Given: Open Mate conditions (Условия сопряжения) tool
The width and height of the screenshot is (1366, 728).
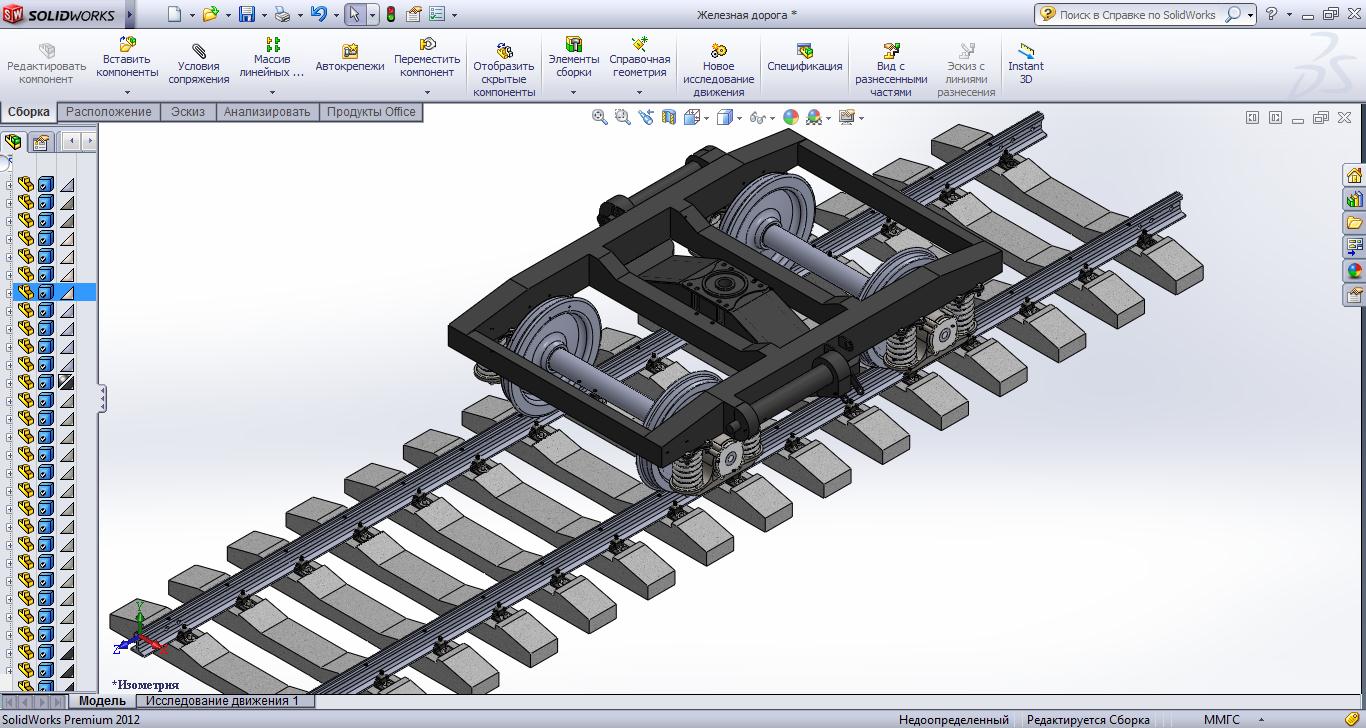Looking at the screenshot, I should click(198, 50).
